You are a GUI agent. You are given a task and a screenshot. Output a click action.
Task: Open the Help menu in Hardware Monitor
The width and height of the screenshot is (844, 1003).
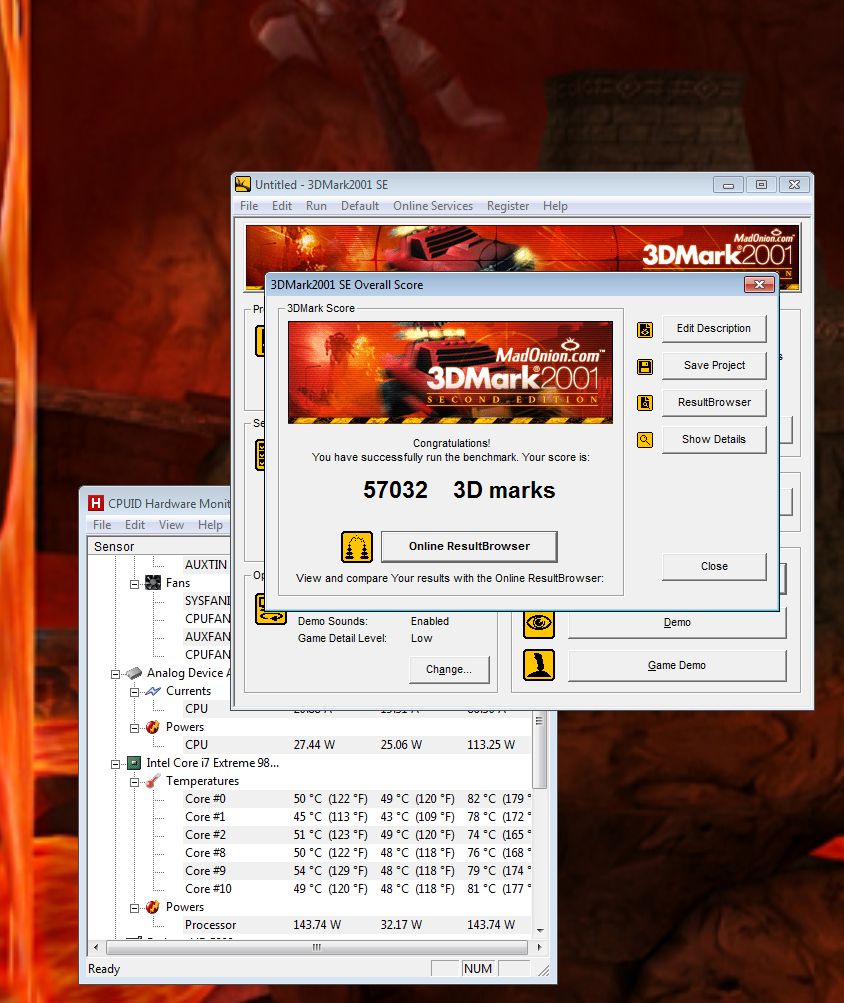click(x=210, y=525)
